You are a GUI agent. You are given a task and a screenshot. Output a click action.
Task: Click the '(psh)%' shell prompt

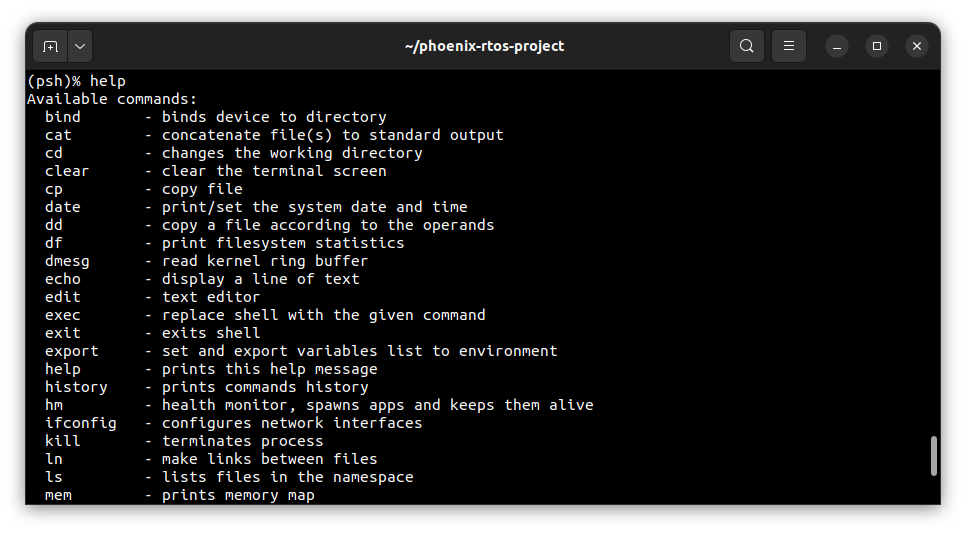pos(54,81)
